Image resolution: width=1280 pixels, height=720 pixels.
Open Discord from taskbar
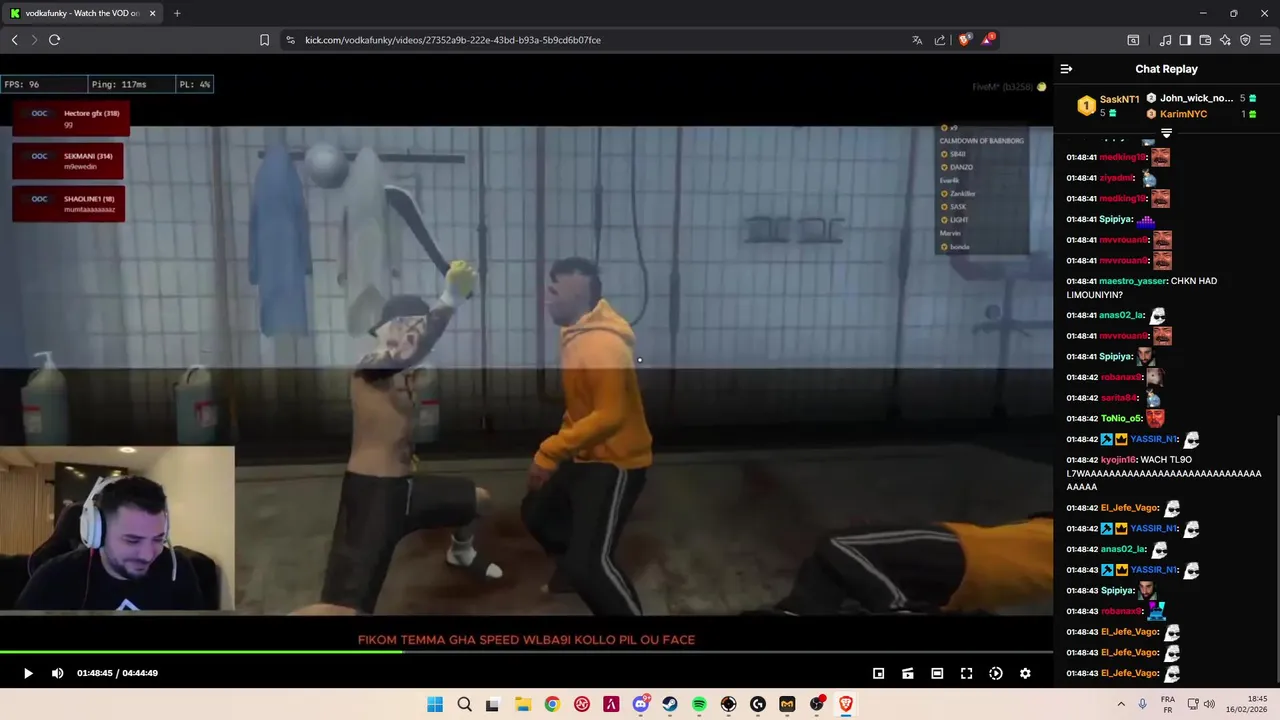pyautogui.click(x=640, y=704)
